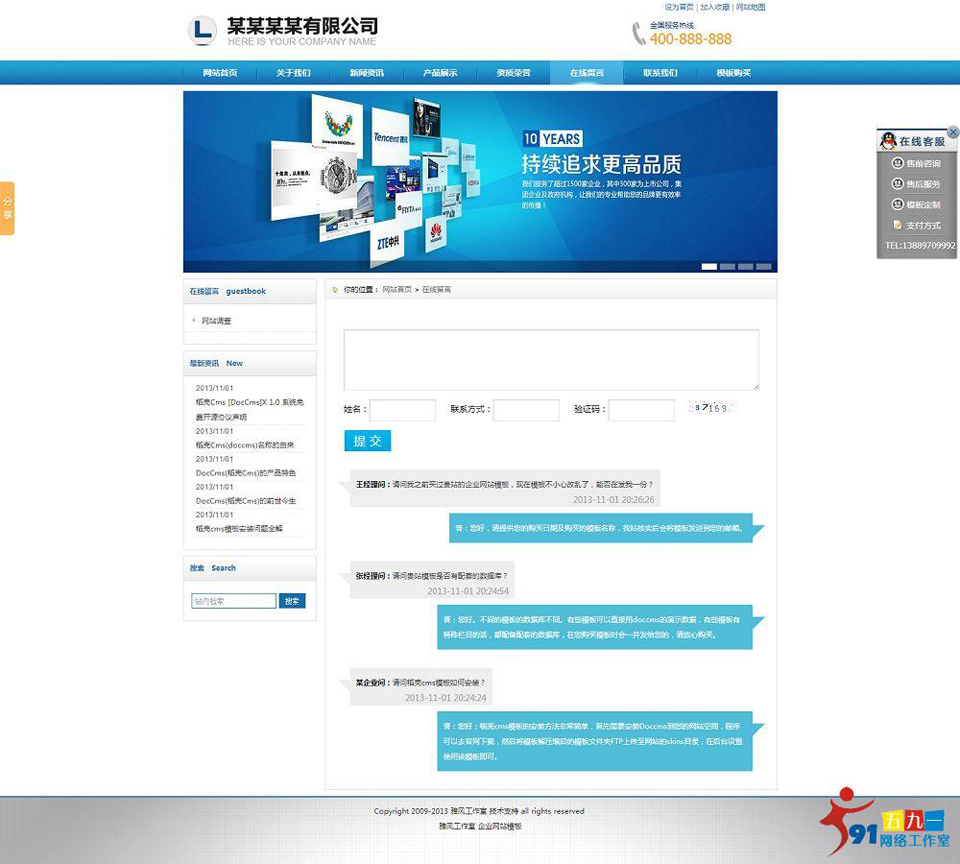Close the 在线客服 floating panel
Image resolution: width=960 pixels, height=864 pixels.
[x=953, y=132]
